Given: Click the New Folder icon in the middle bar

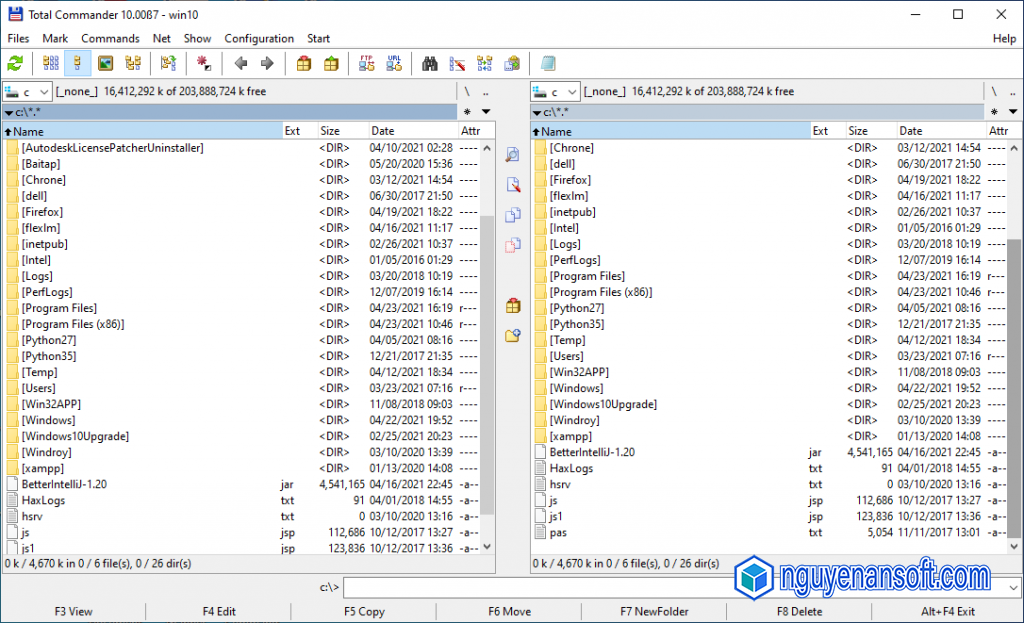Looking at the screenshot, I should [513, 336].
